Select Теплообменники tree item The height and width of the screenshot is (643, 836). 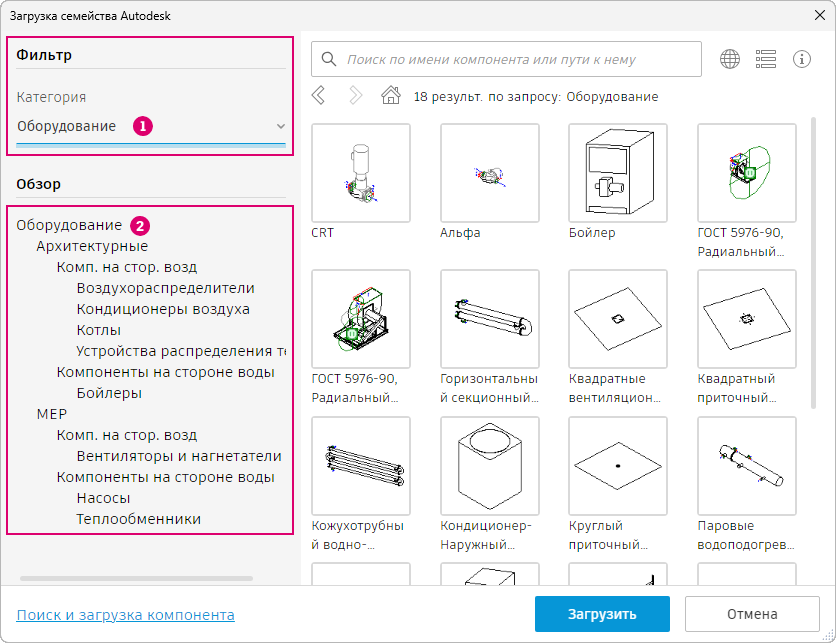139,519
